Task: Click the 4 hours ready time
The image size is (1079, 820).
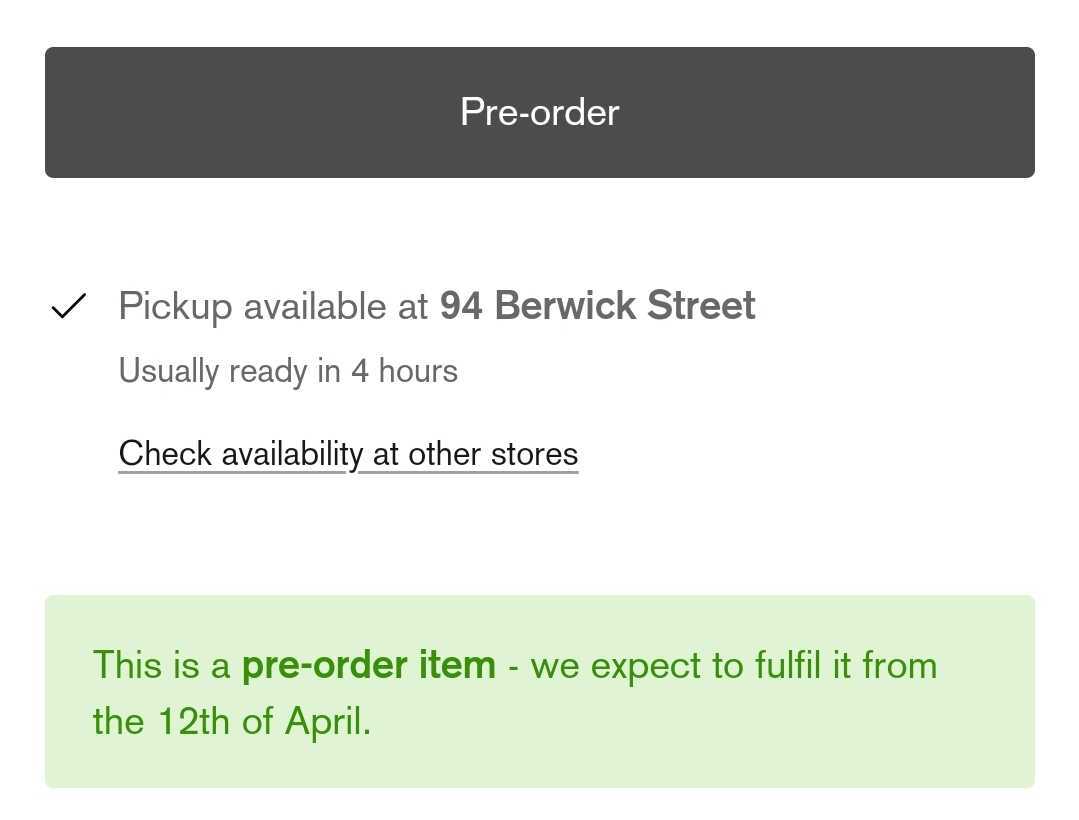Action: 404,371
